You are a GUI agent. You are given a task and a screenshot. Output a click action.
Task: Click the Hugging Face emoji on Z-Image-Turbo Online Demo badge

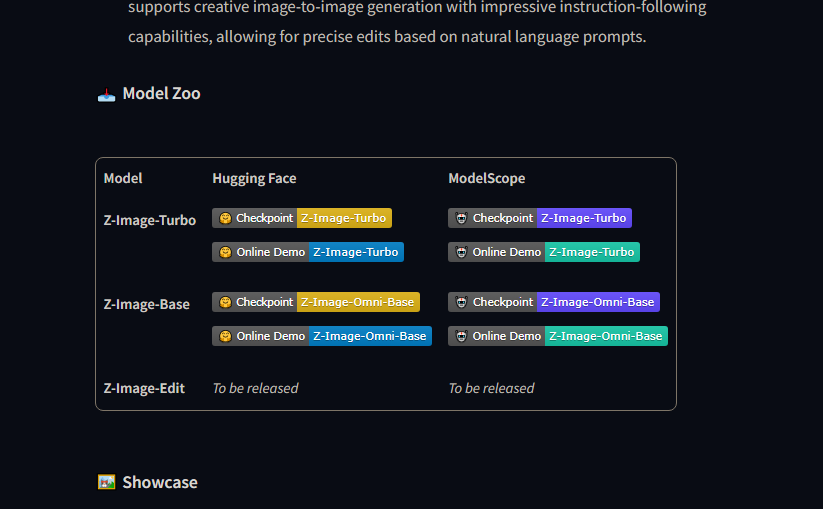(225, 252)
